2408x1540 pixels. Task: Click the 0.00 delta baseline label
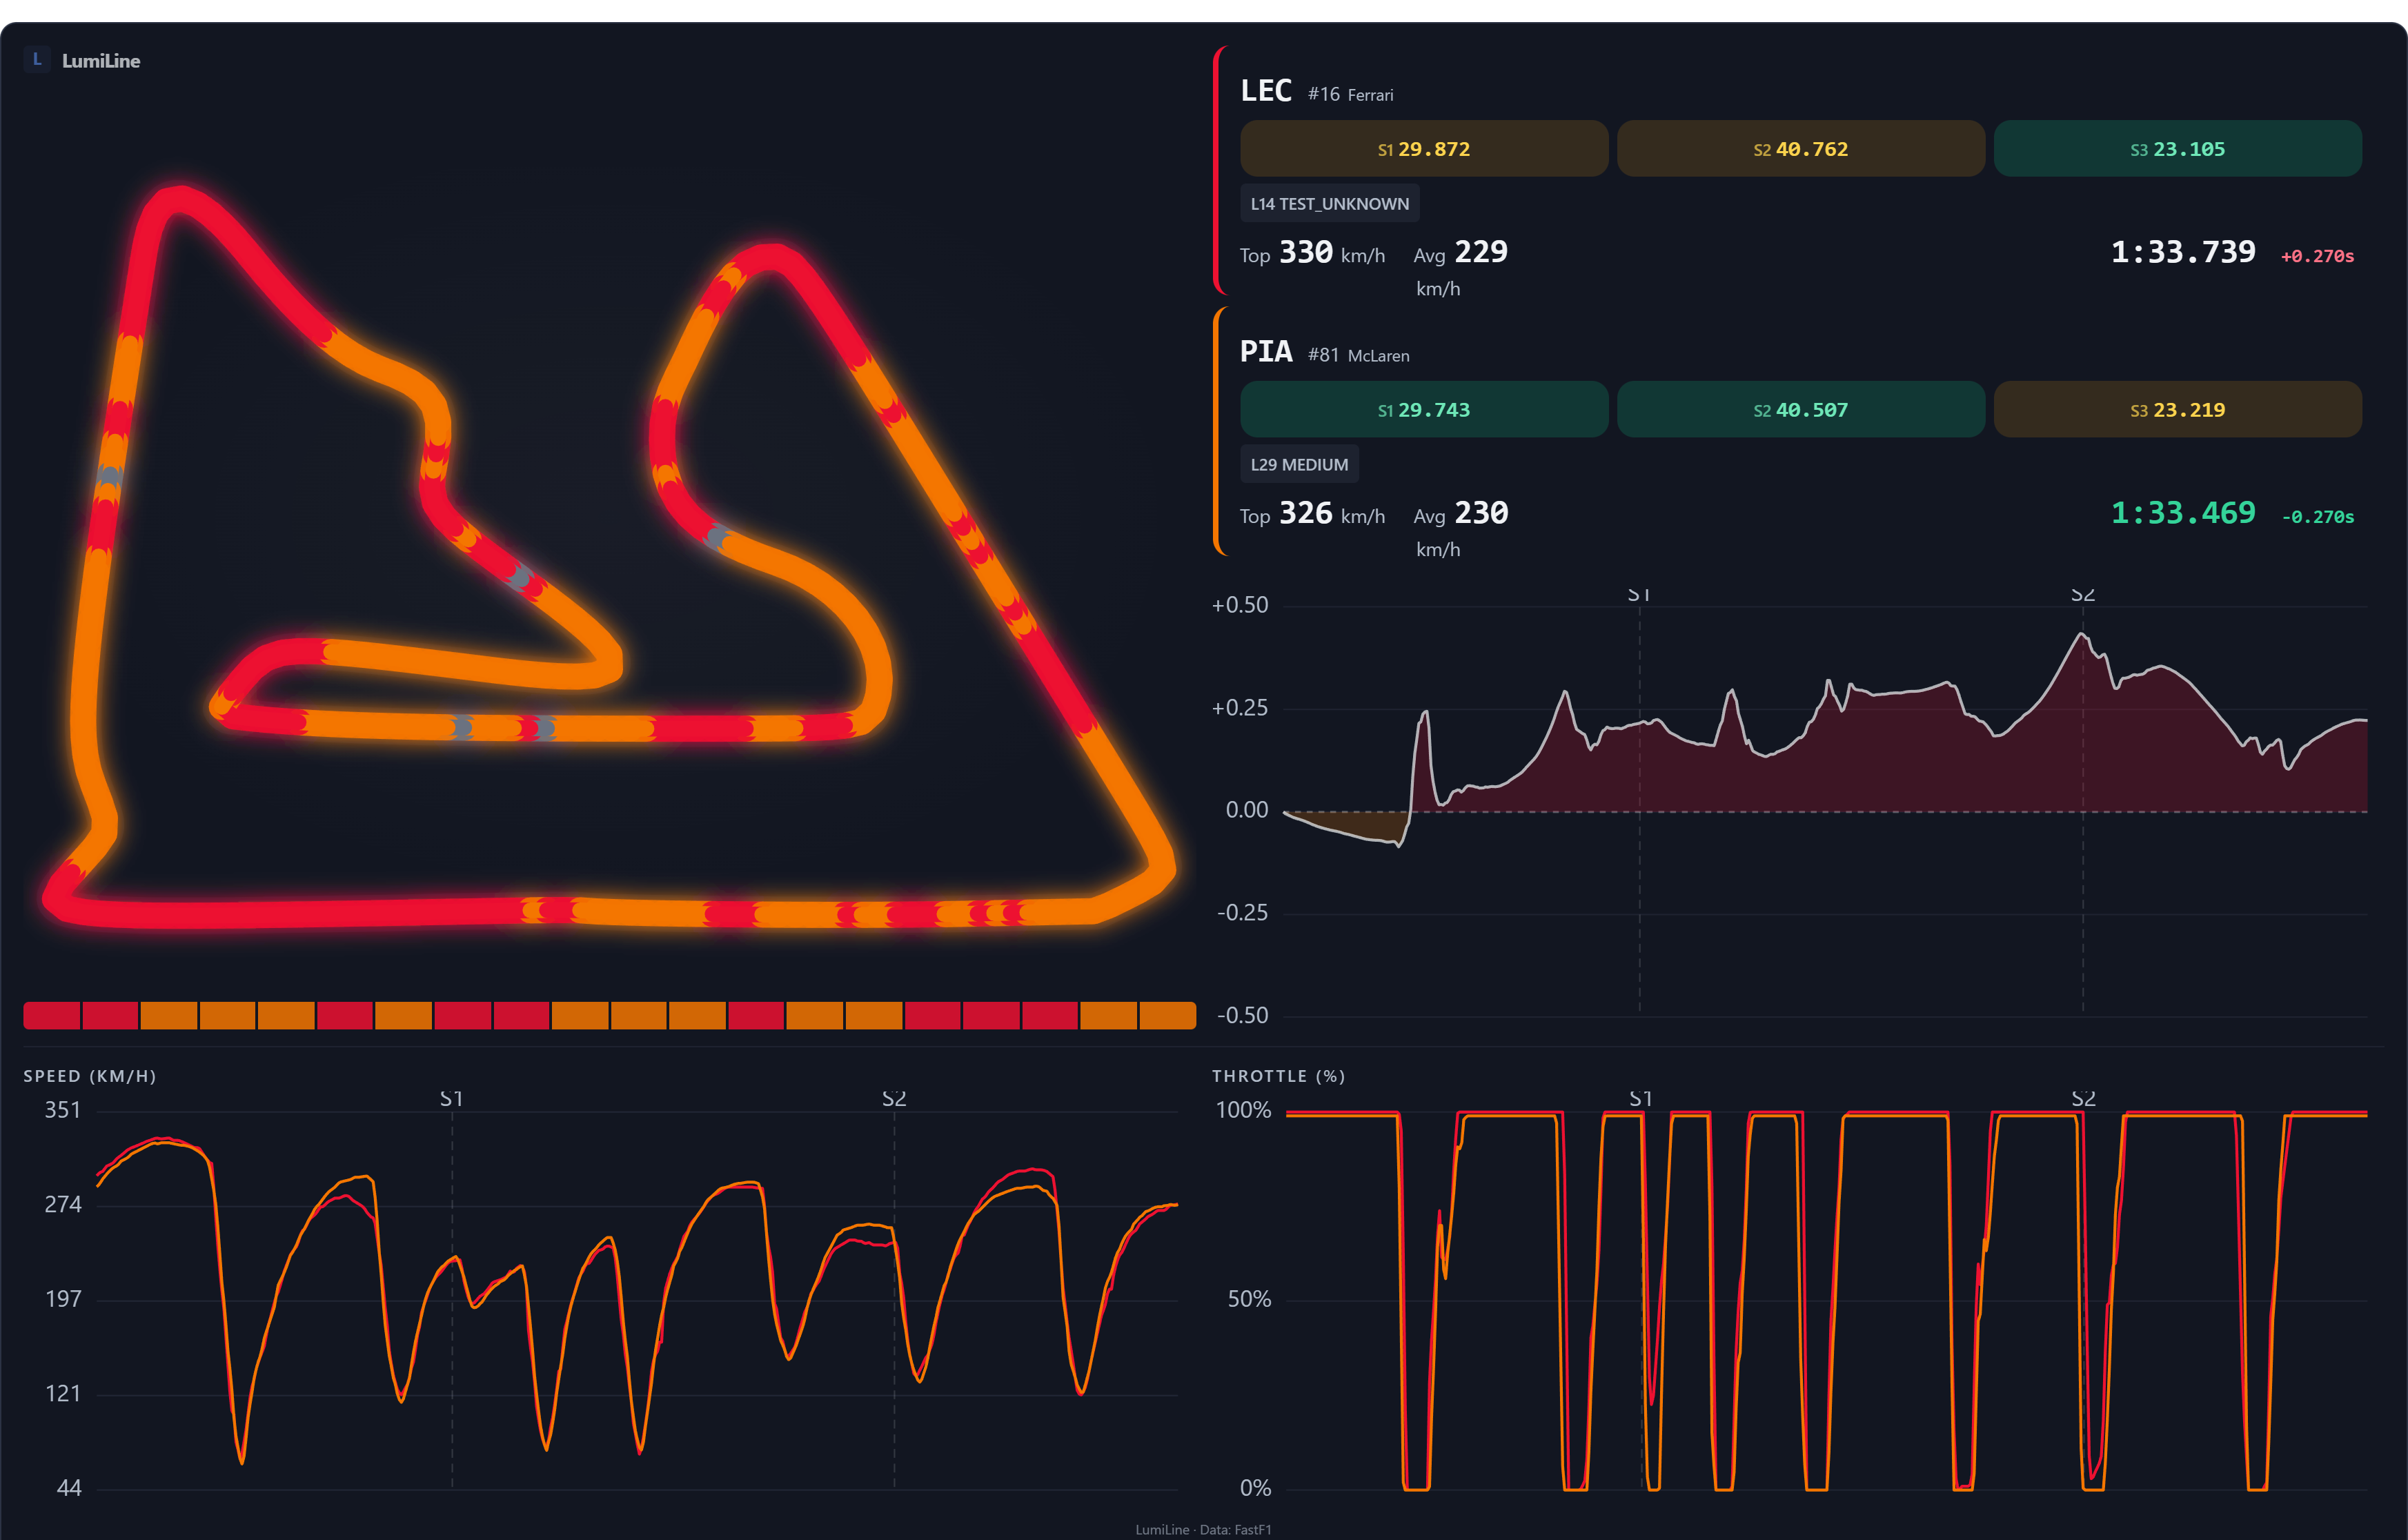pyautogui.click(x=1247, y=810)
